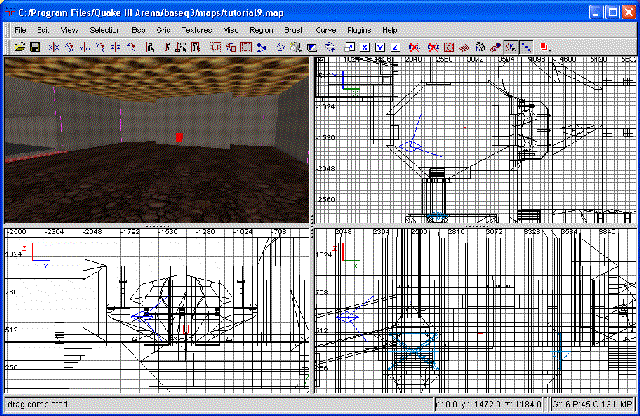This screenshot has height=416, width=640.
Task: Open the Plugins menu
Action: tap(359, 30)
